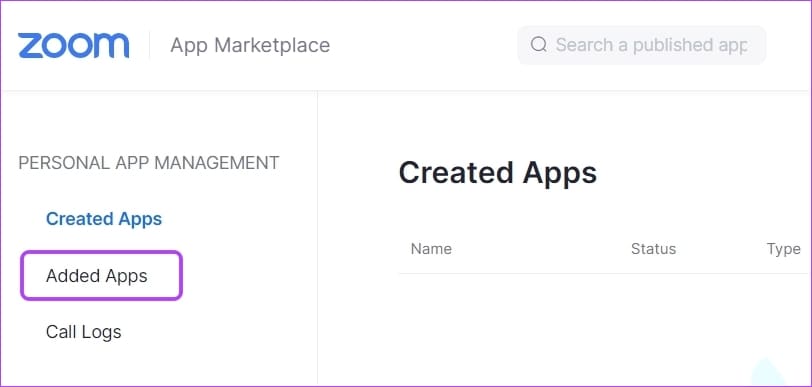Click the Type column header
This screenshot has width=812, height=387.
click(784, 249)
